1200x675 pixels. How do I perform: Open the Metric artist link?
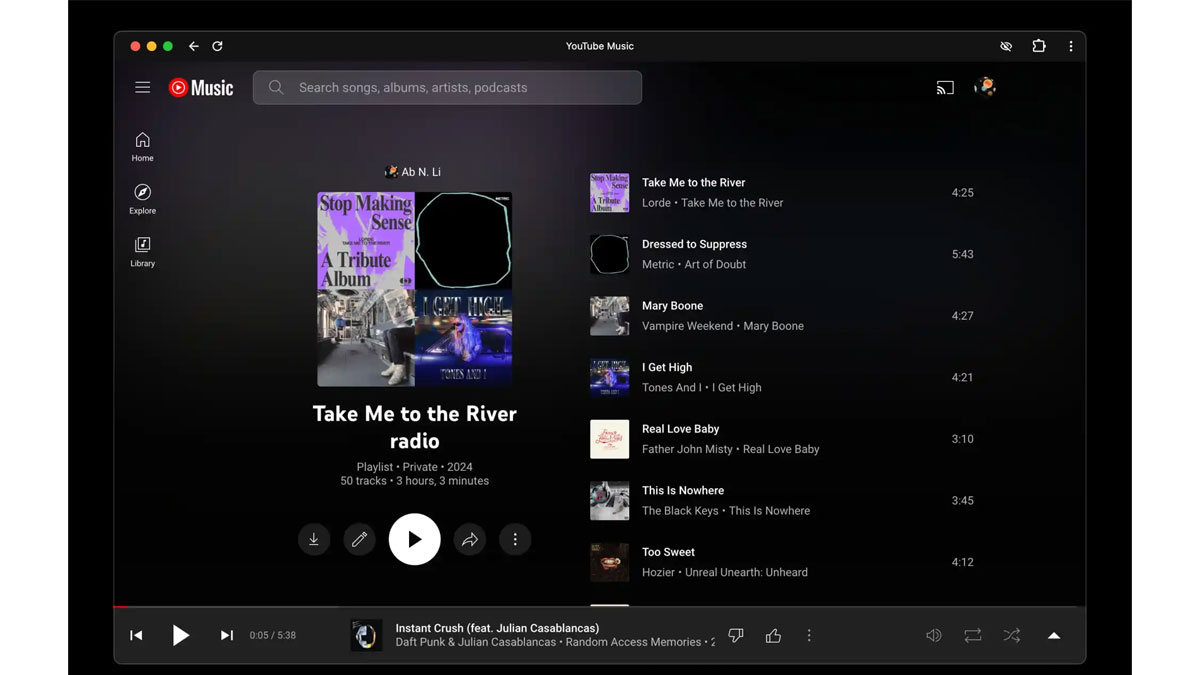pyautogui.click(x=658, y=265)
